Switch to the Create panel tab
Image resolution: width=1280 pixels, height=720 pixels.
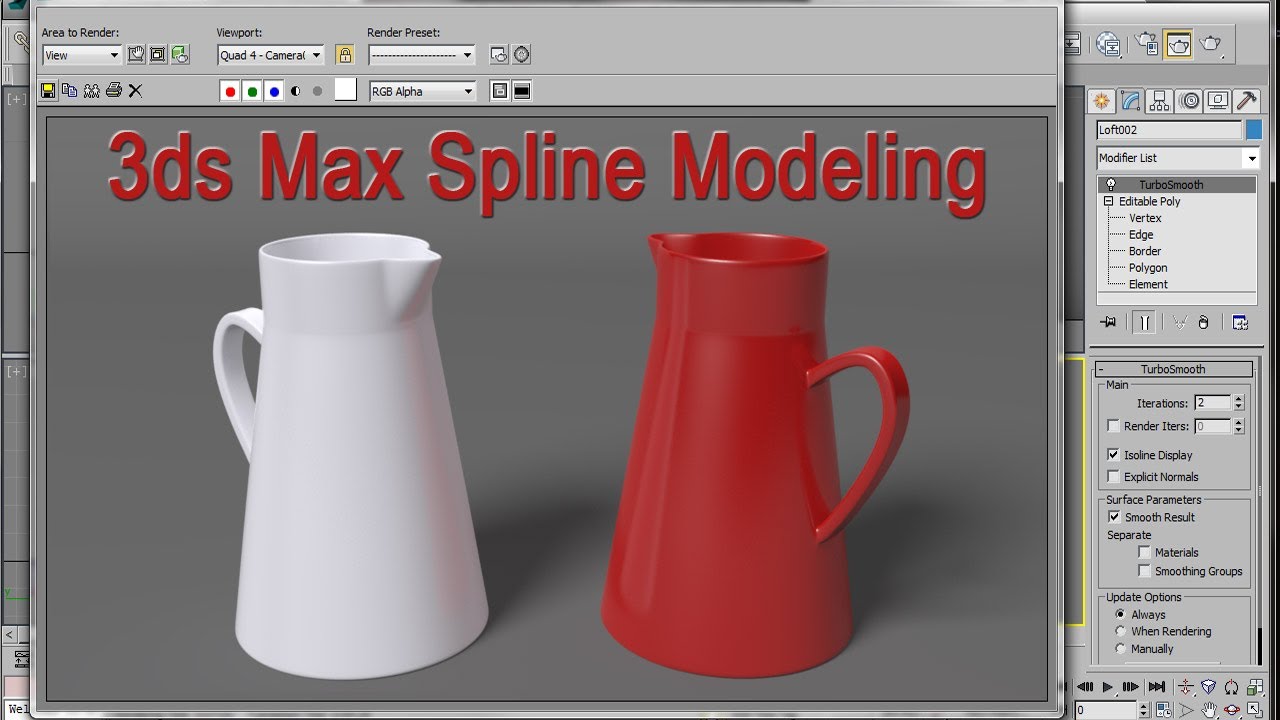1102,100
